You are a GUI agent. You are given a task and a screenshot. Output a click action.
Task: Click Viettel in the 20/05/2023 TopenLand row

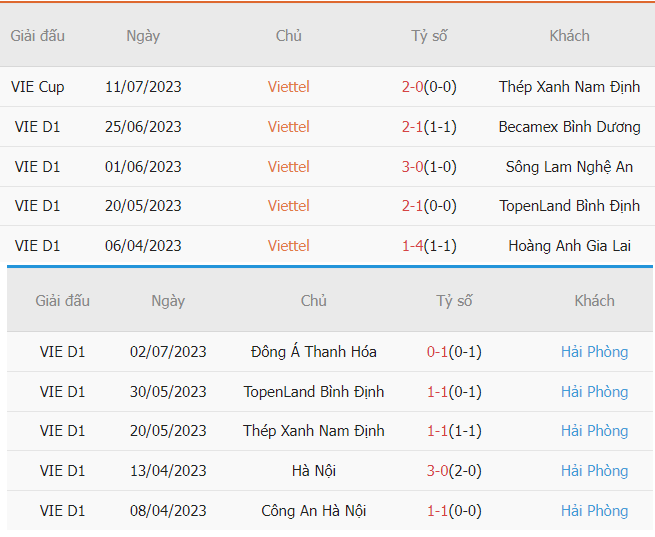pyautogui.click(x=289, y=206)
